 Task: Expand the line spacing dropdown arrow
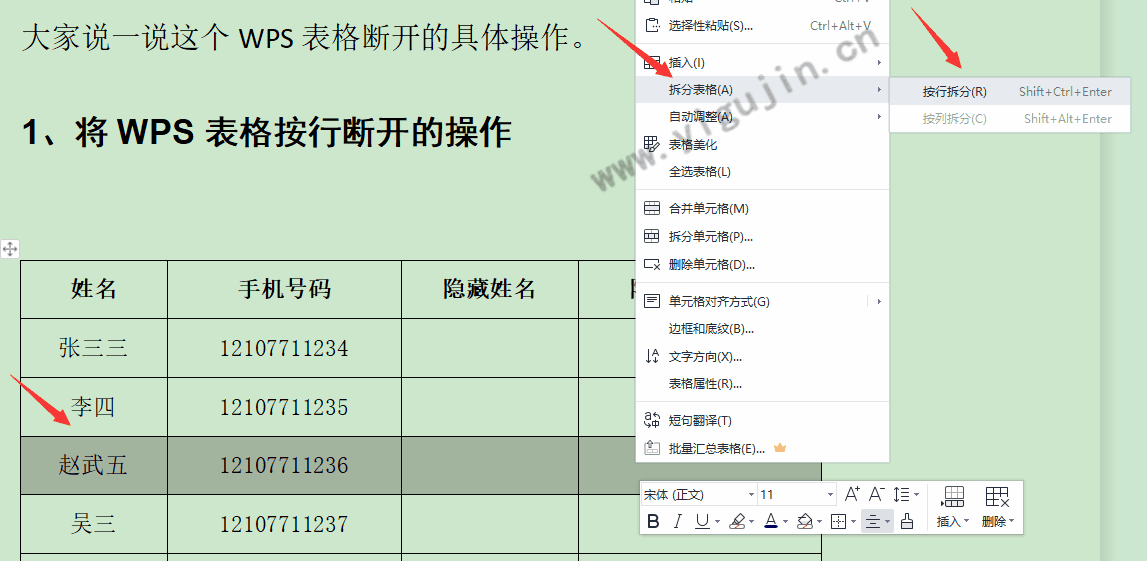[x=917, y=496]
